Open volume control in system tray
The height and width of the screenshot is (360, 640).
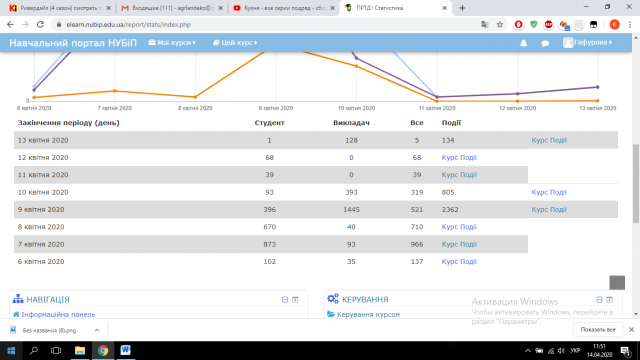pyautogui.click(x=562, y=351)
